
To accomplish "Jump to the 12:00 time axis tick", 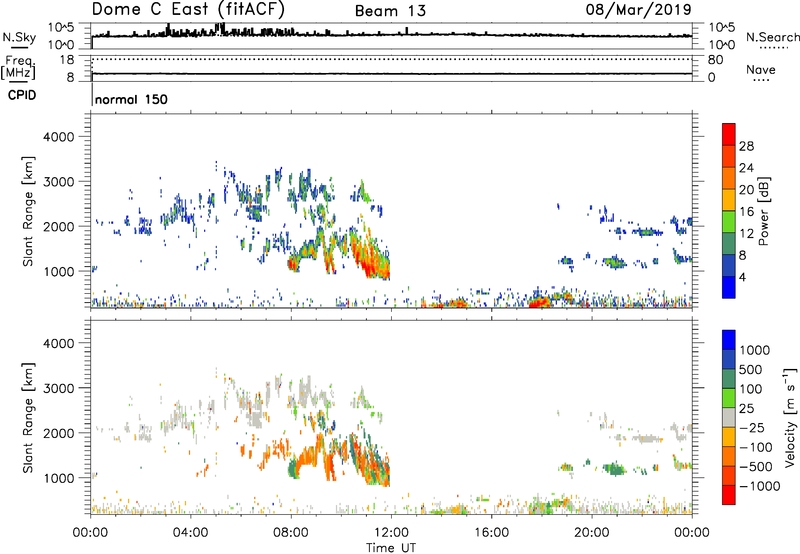I will tap(391, 533).
